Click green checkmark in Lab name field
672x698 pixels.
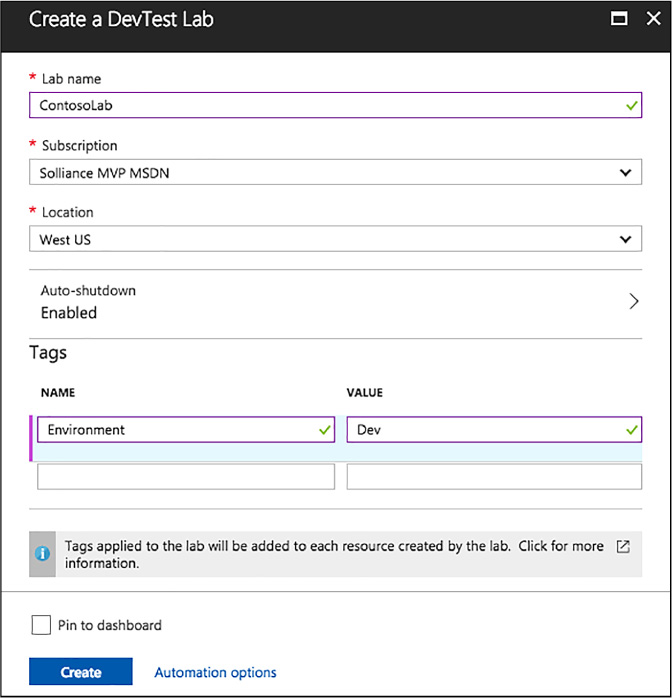632,106
